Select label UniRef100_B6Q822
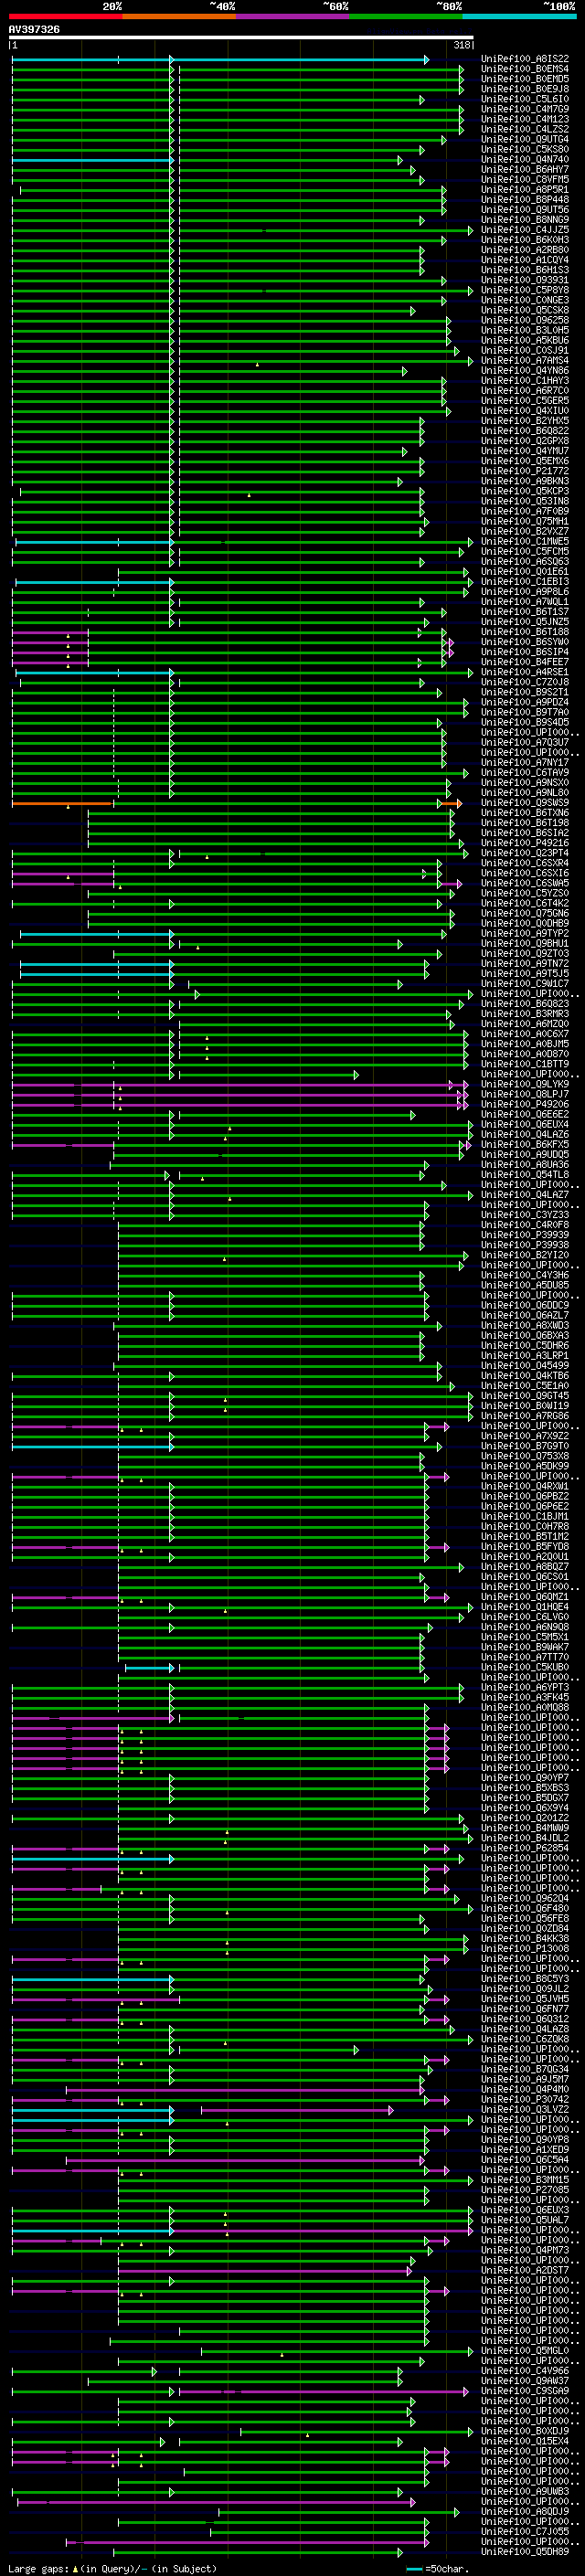The image size is (585, 2576). click(x=525, y=431)
